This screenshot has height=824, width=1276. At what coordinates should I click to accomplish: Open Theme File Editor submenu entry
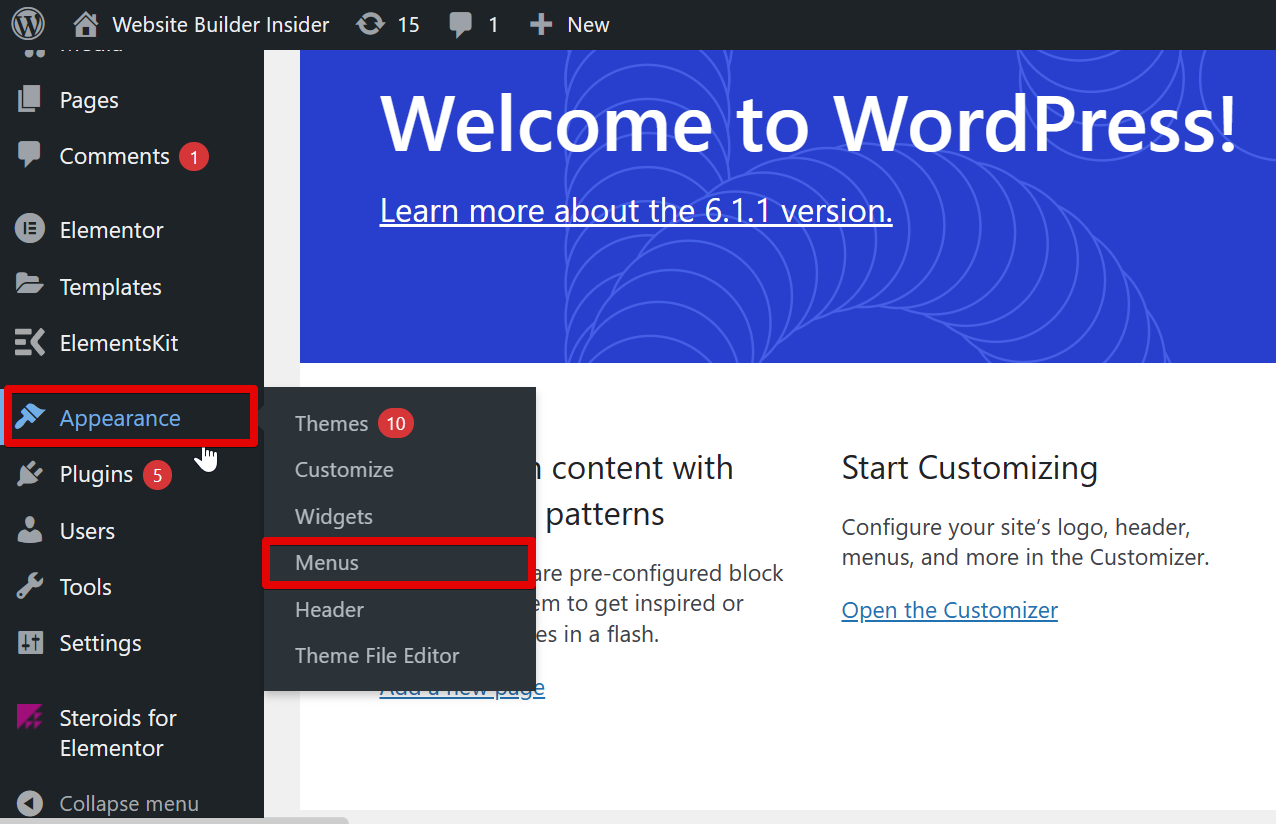tap(377, 656)
